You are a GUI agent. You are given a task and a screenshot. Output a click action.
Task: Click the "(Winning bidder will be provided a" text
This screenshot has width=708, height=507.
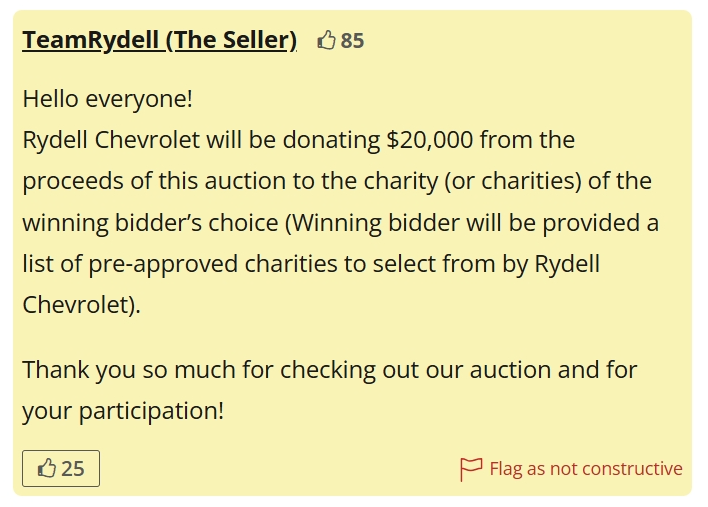[x=473, y=222]
